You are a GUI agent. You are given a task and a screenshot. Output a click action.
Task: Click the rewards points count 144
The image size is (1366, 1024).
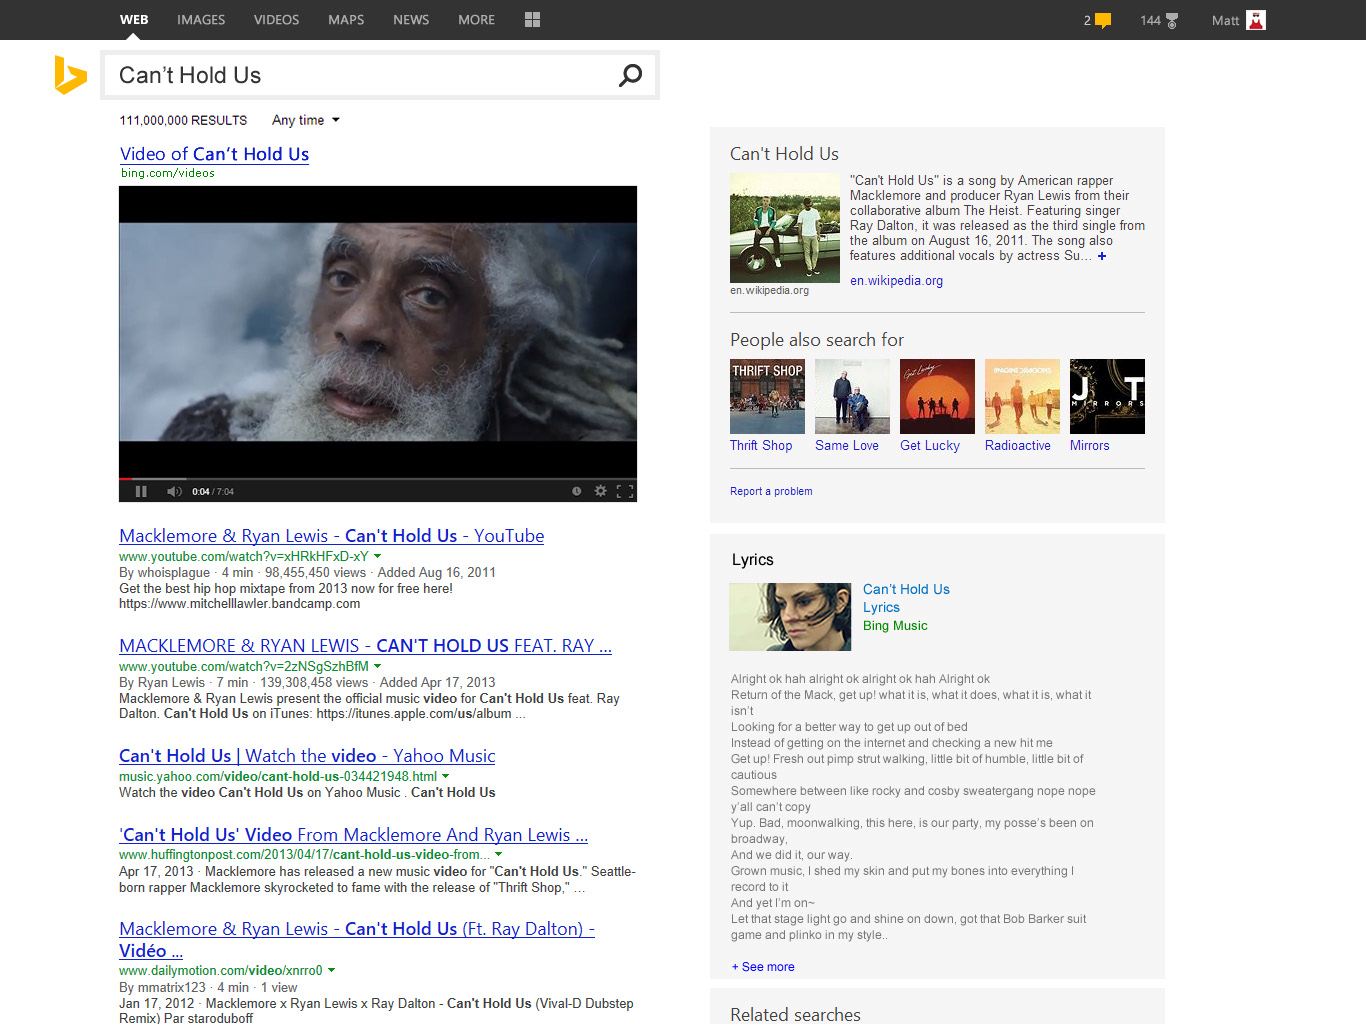point(1150,20)
